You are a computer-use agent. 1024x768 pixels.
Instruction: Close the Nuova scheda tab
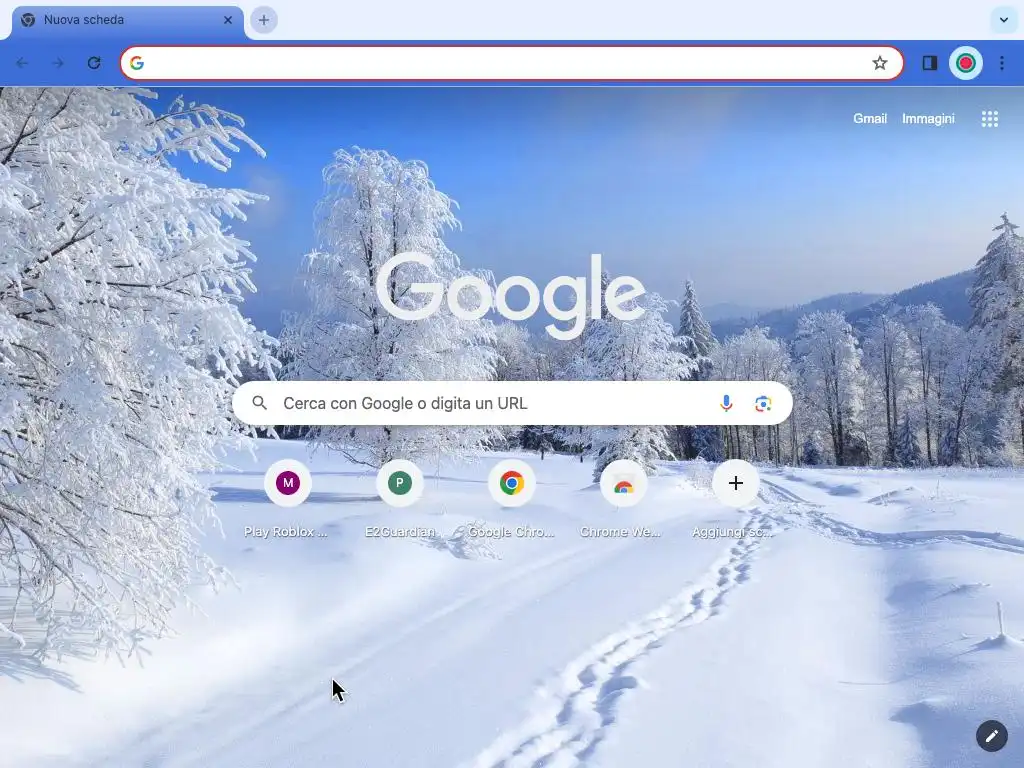click(227, 20)
